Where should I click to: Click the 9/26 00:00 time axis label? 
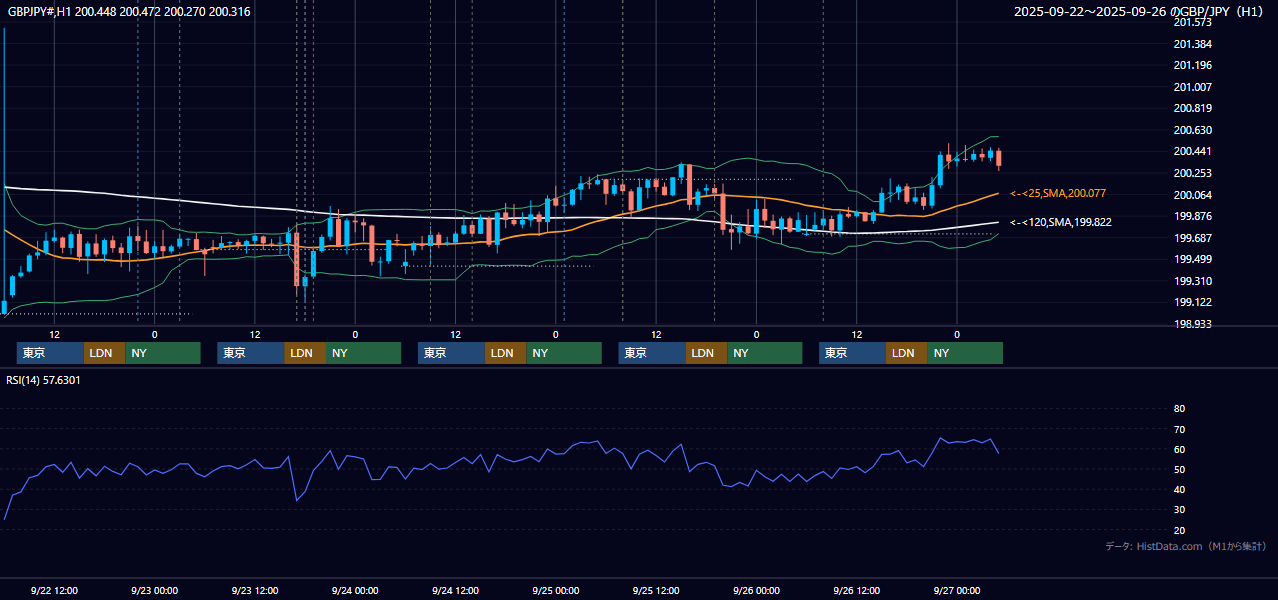pos(756,590)
